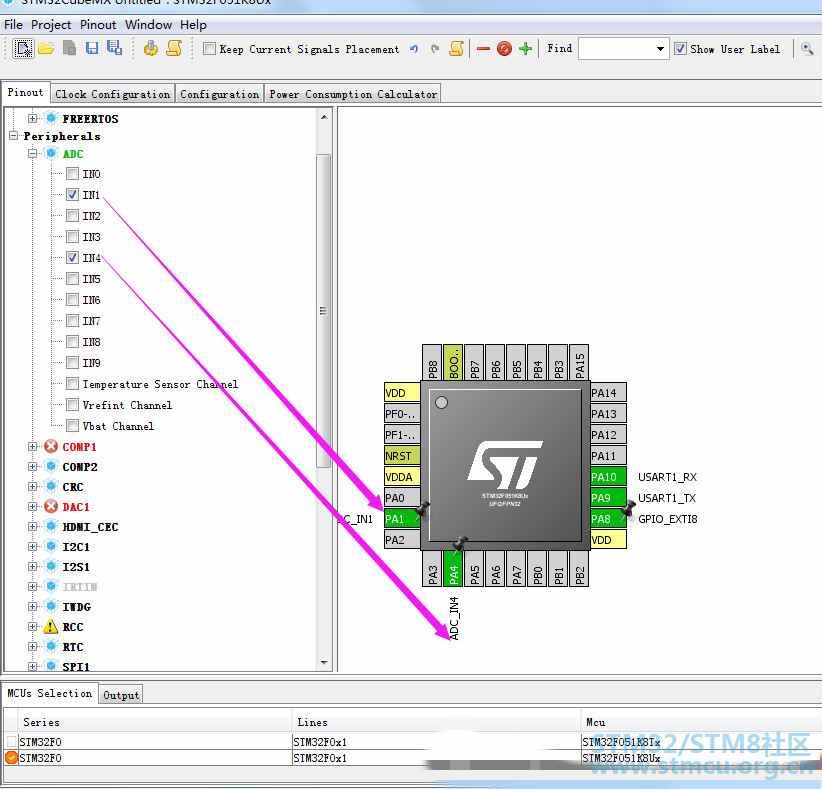Click the red error icon beside COMP1
This screenshot has height=789, width=822.
51,447
